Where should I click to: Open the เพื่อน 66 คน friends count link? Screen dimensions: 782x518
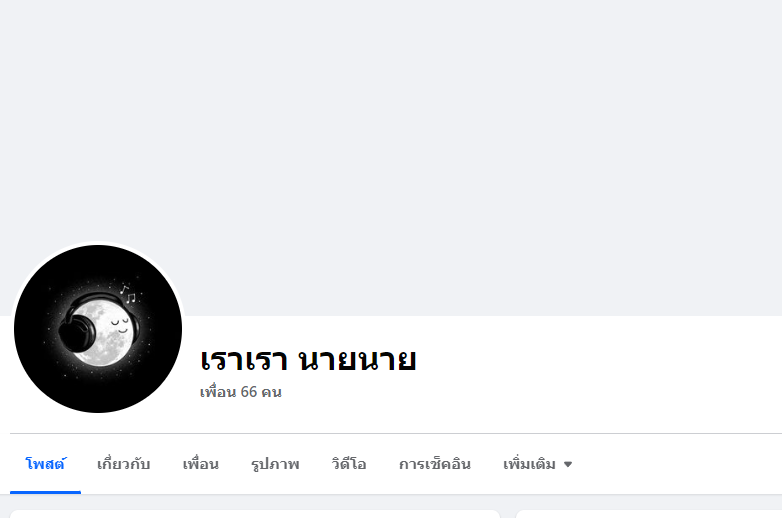(x=241, y=392)
